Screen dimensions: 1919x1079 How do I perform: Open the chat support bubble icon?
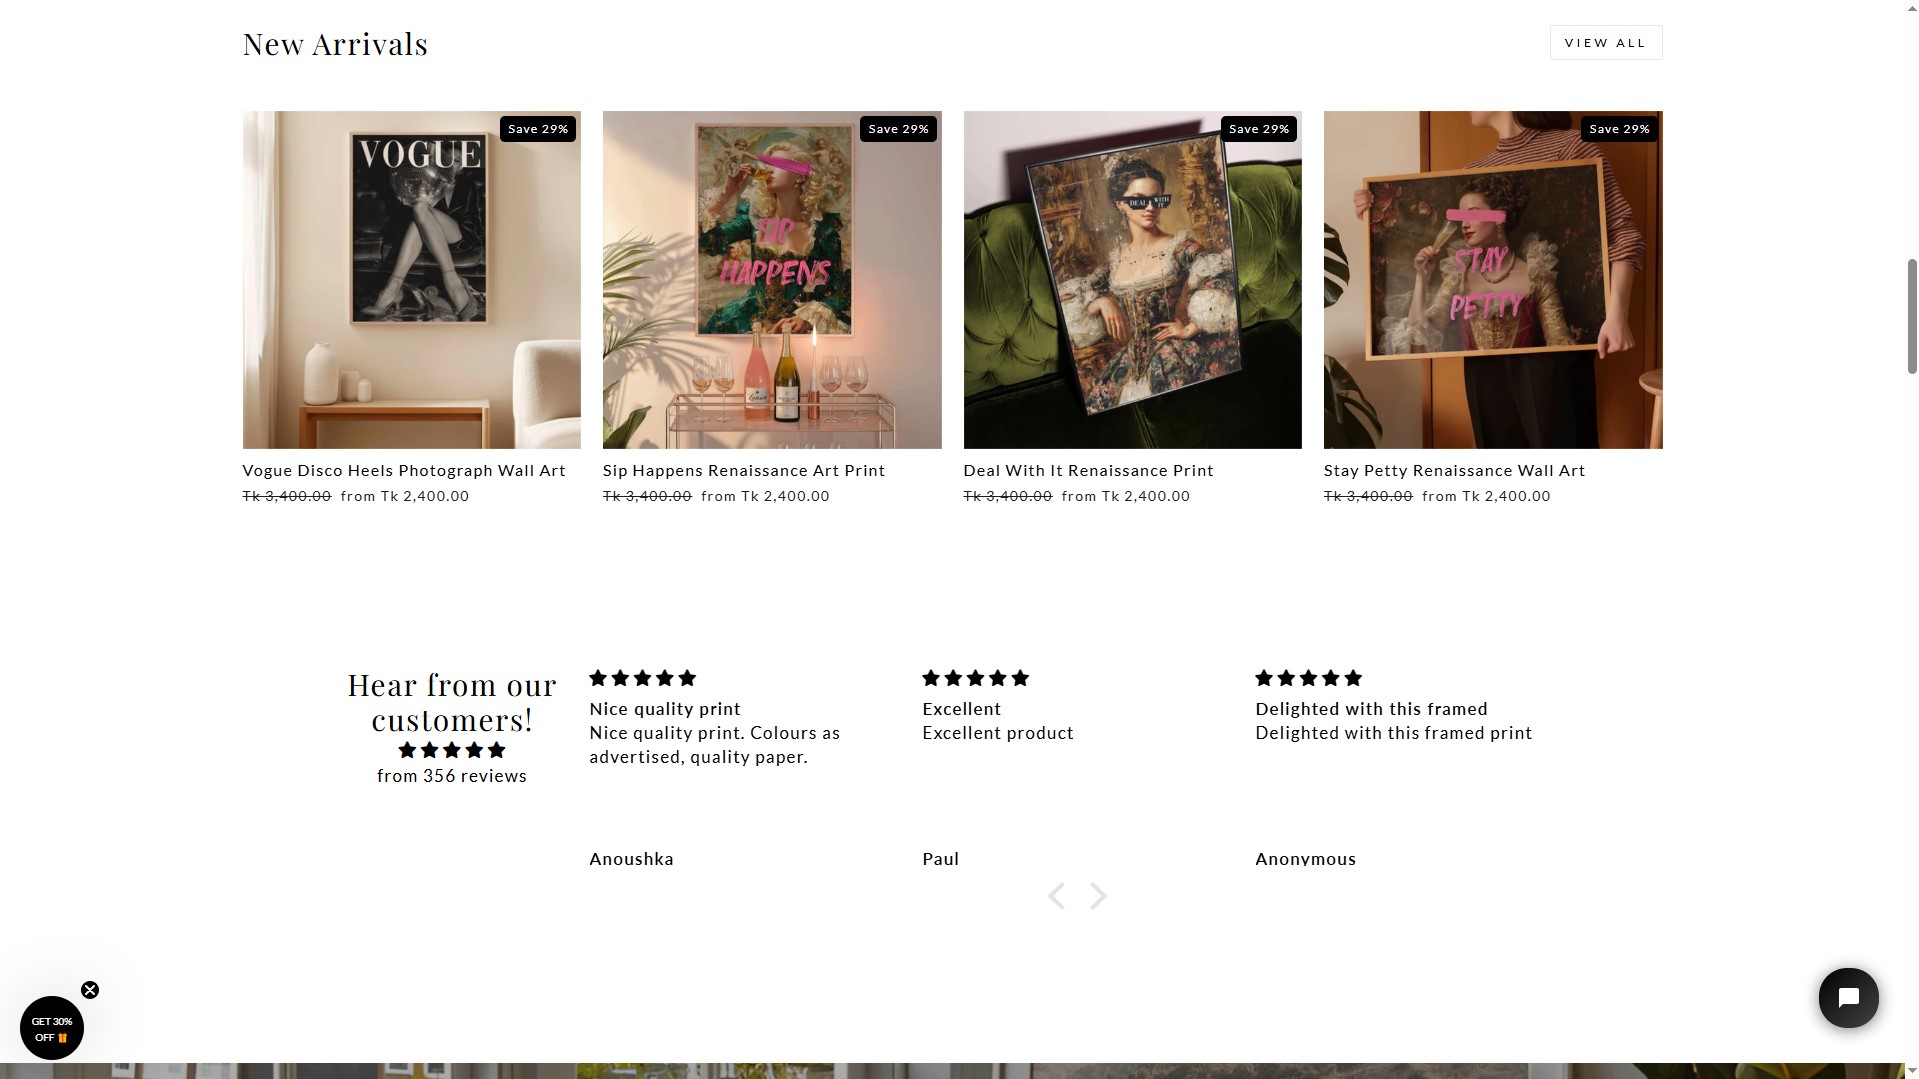(1848, 997)
